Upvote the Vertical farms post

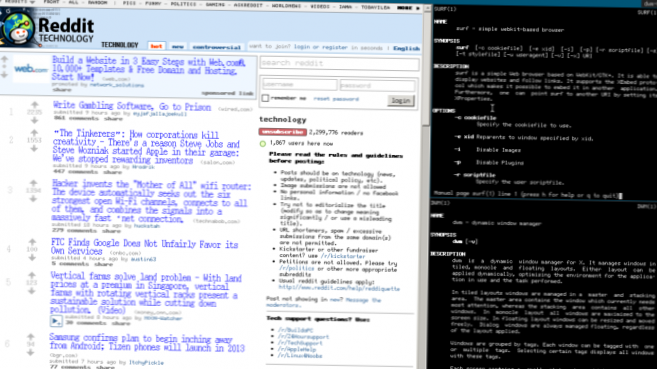(32, 275)
